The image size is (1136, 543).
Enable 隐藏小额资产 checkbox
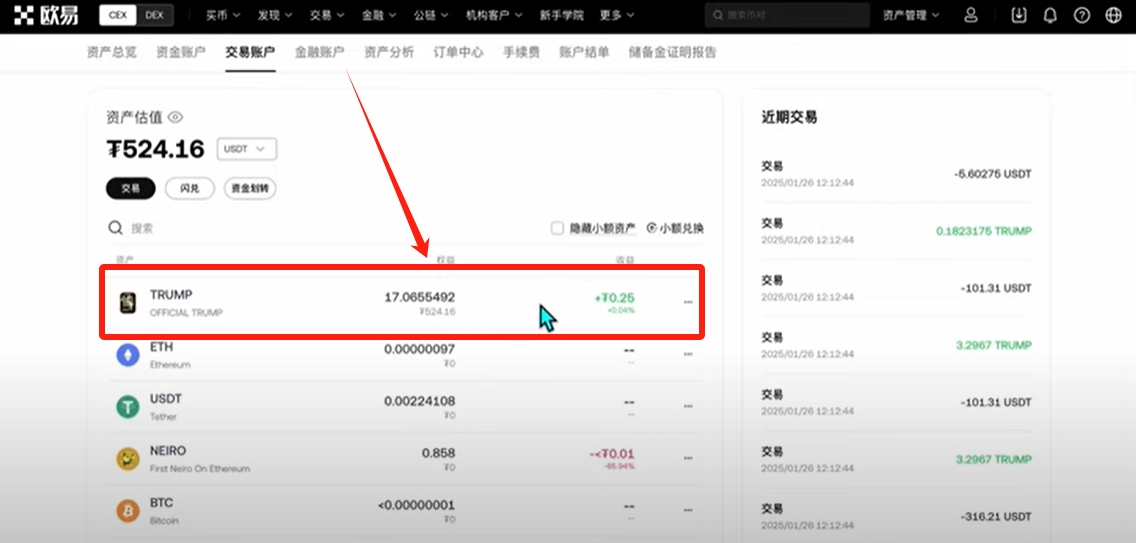pos(557,228)
